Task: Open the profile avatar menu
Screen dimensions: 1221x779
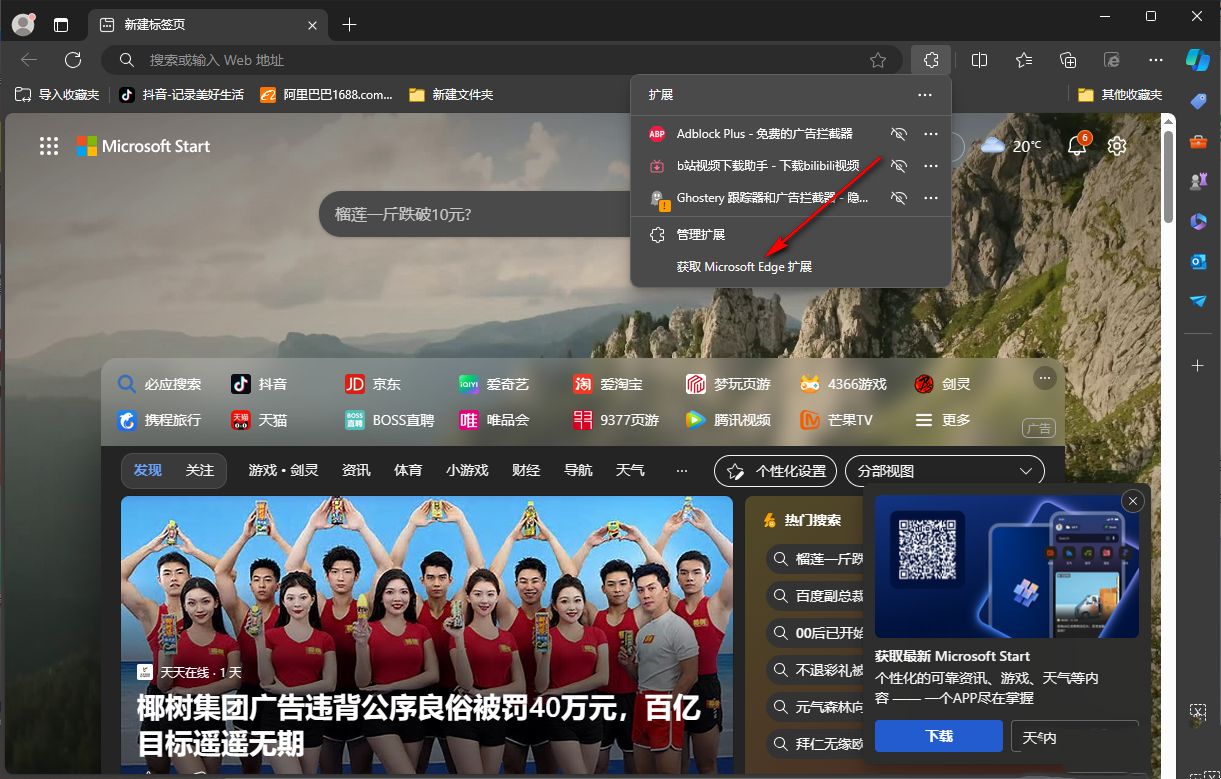Action: coord(23,25)
